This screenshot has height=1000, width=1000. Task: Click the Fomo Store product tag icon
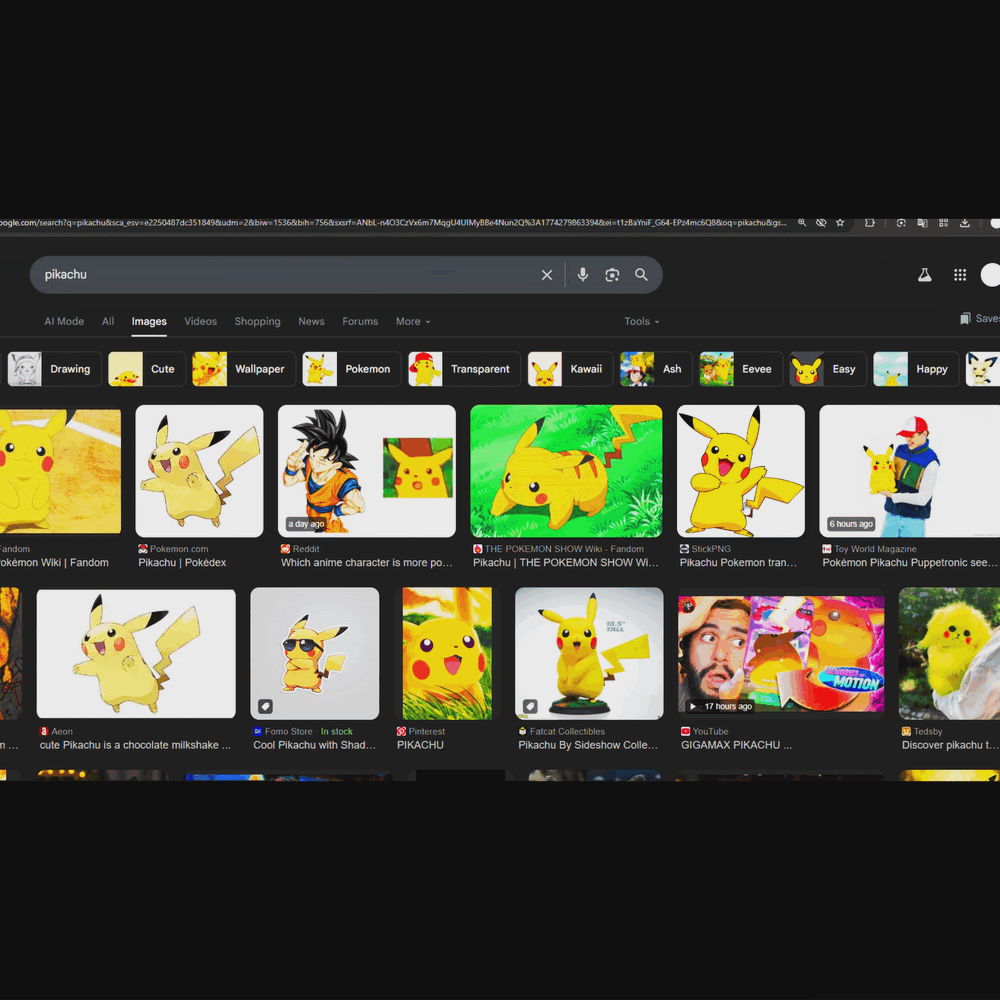point(265,706)
